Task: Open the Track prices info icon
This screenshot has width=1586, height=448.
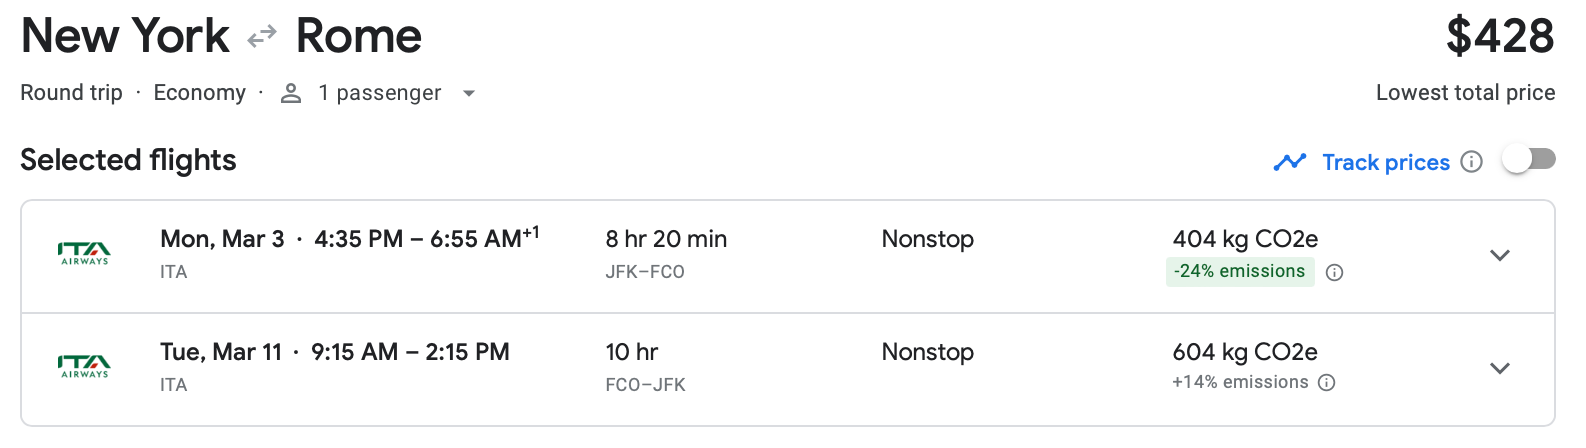Action: click(1471, 162)
